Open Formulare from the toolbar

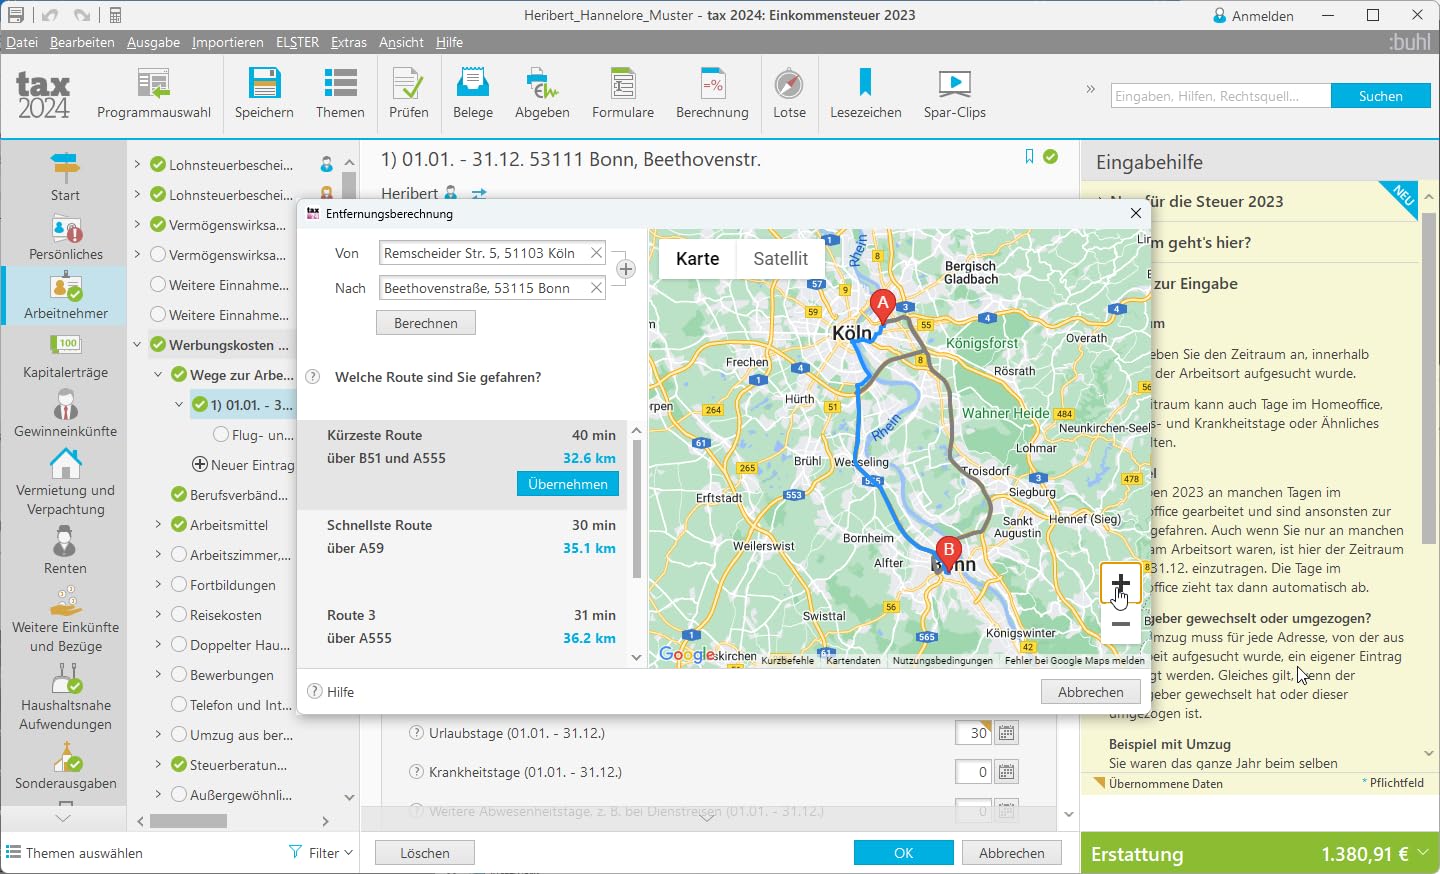623,94
